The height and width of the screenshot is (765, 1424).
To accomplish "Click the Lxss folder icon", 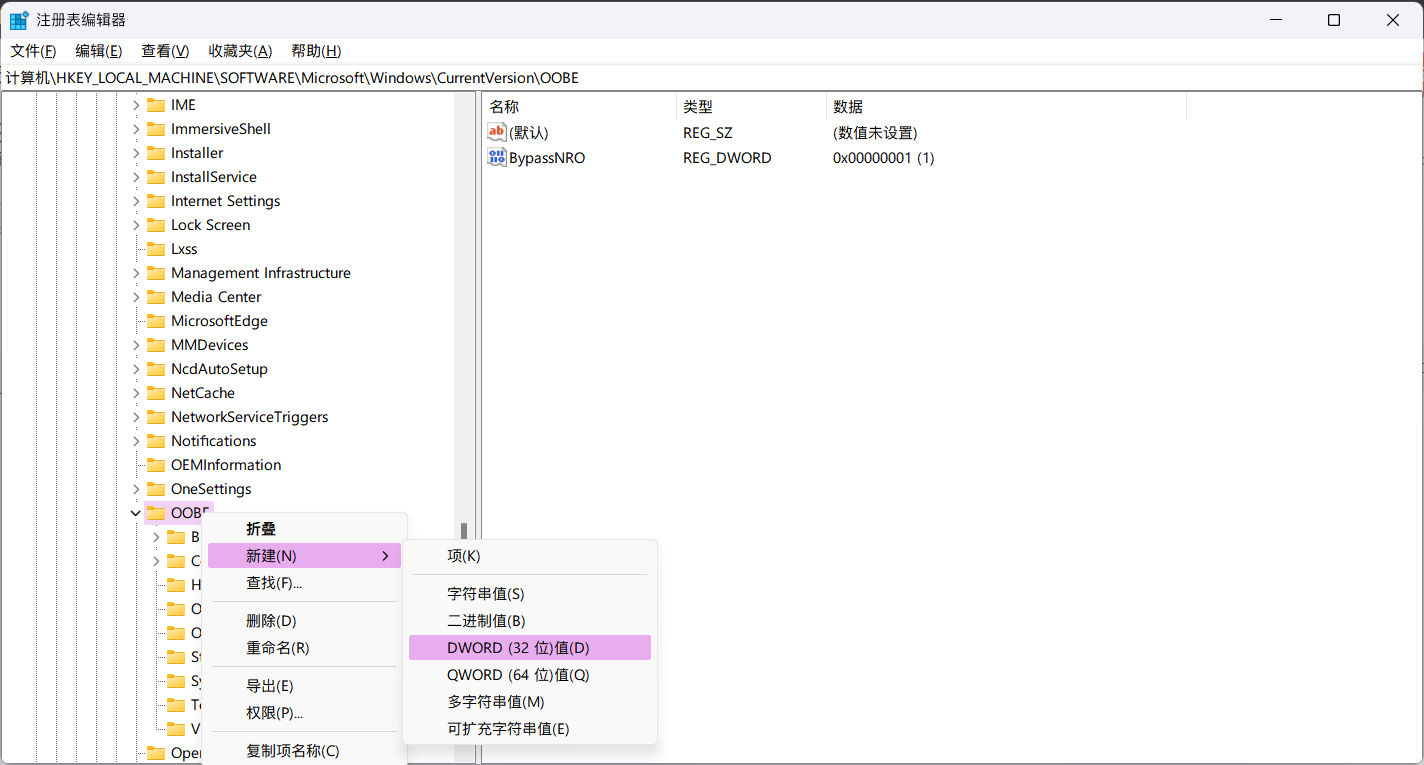I will (157, 248).
